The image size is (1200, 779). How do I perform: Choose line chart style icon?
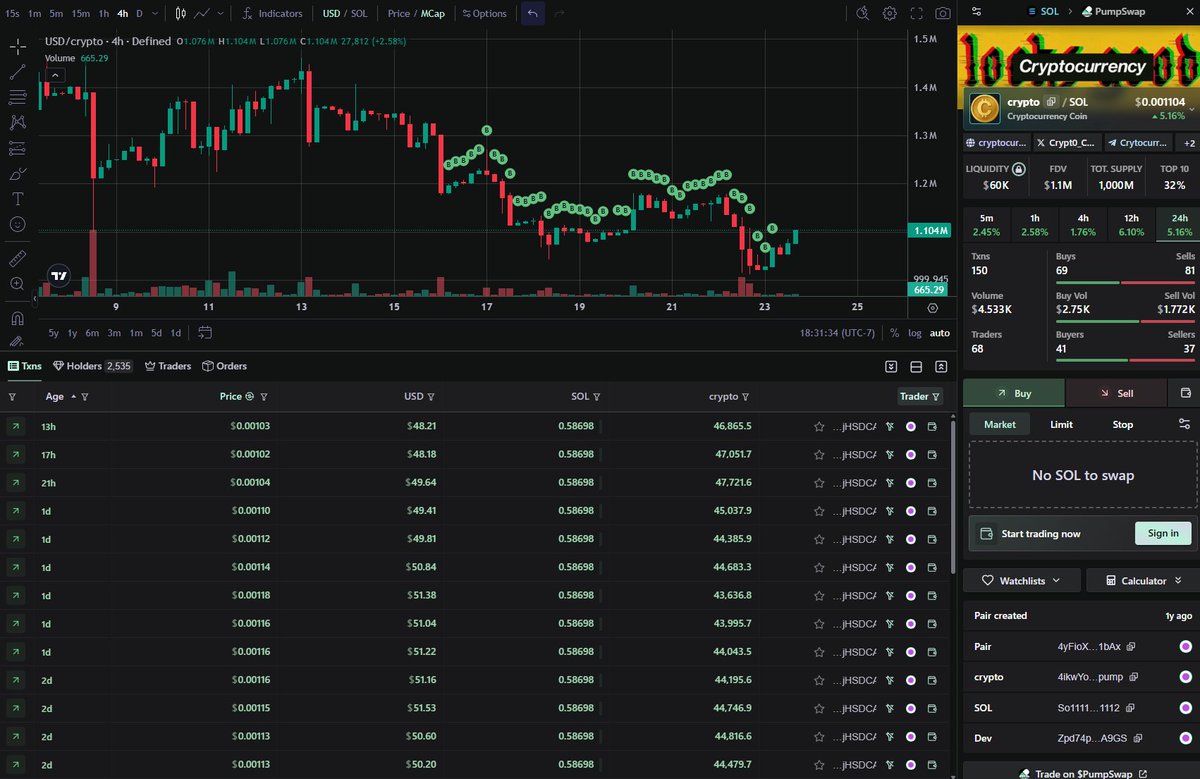(203, 14)
